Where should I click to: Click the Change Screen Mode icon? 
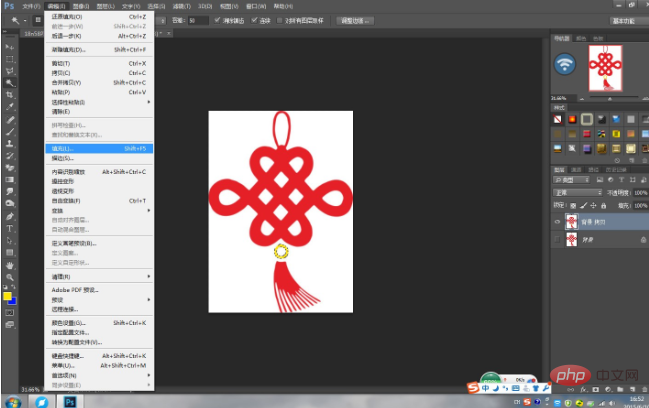pyautogui.click(x=10, y=325)
